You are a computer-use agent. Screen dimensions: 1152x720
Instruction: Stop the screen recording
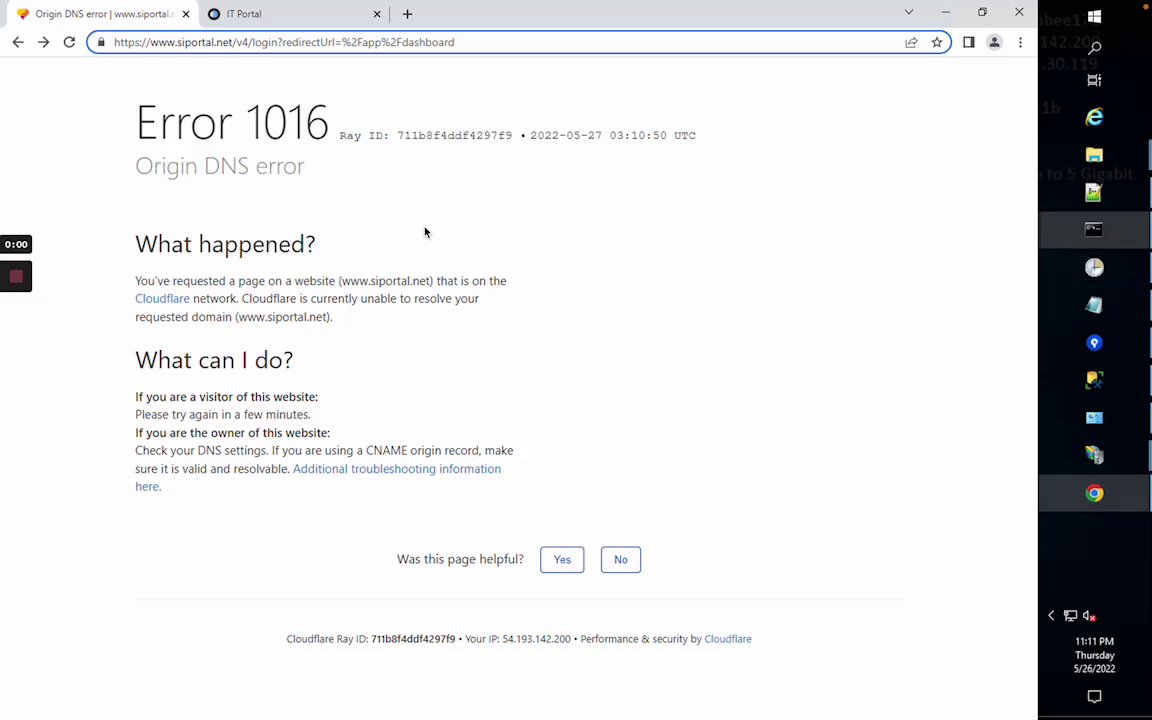(x=16, y=276)
